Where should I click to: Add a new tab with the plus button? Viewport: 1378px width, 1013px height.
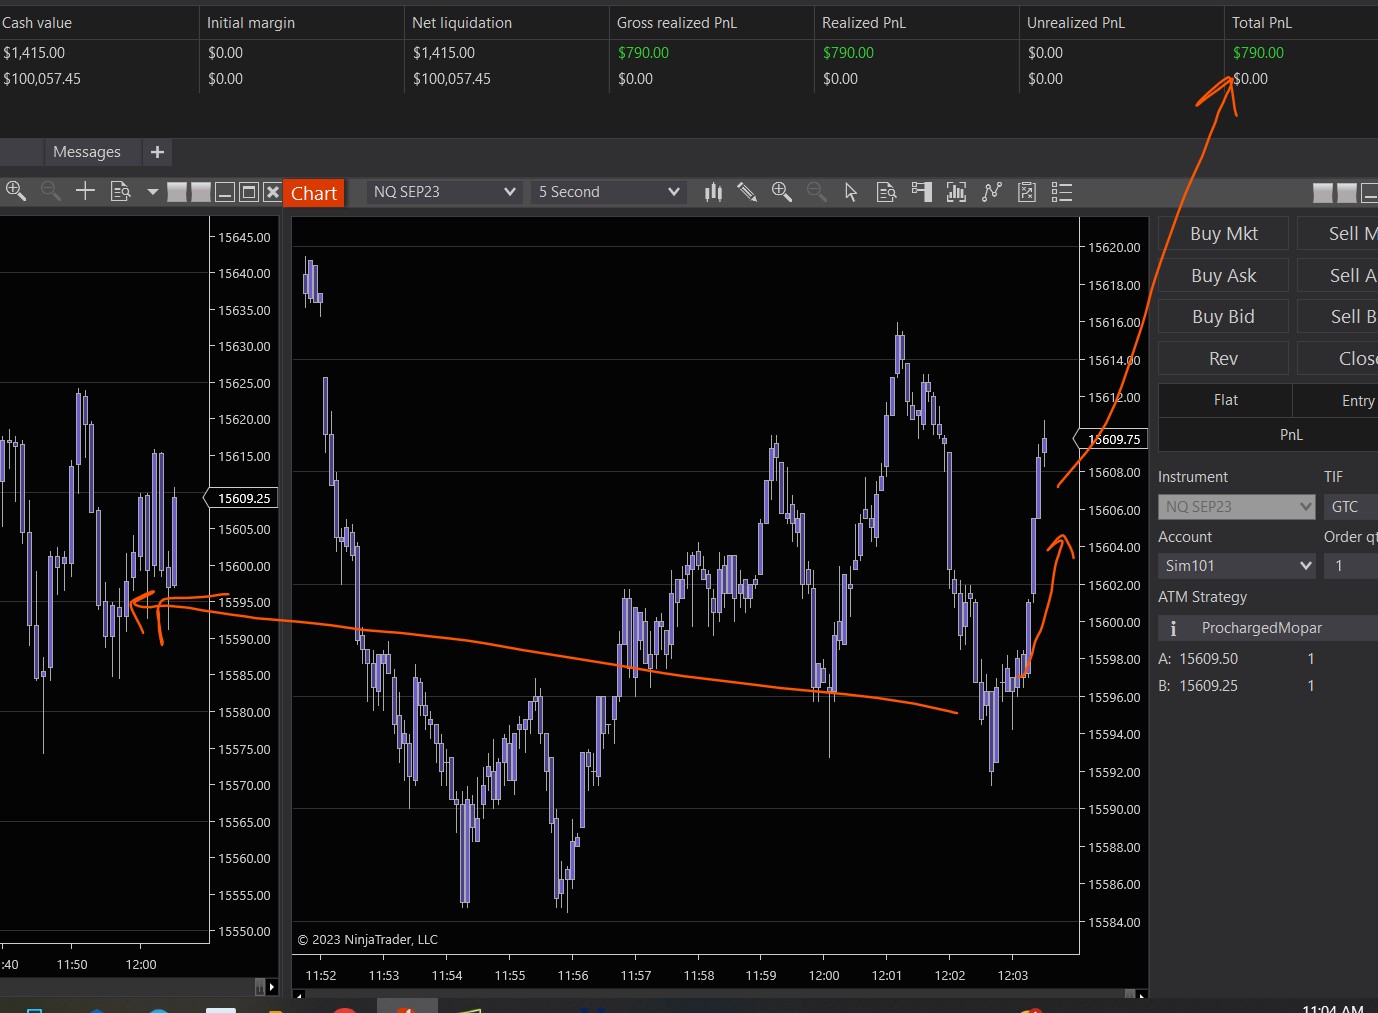coord(157,152)
